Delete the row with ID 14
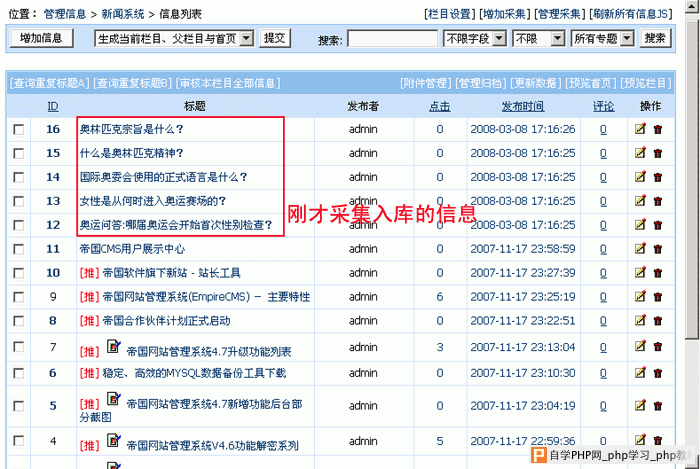Image resolution: width=700 pixels, height=469 pixels. click(x=658, y=177)
